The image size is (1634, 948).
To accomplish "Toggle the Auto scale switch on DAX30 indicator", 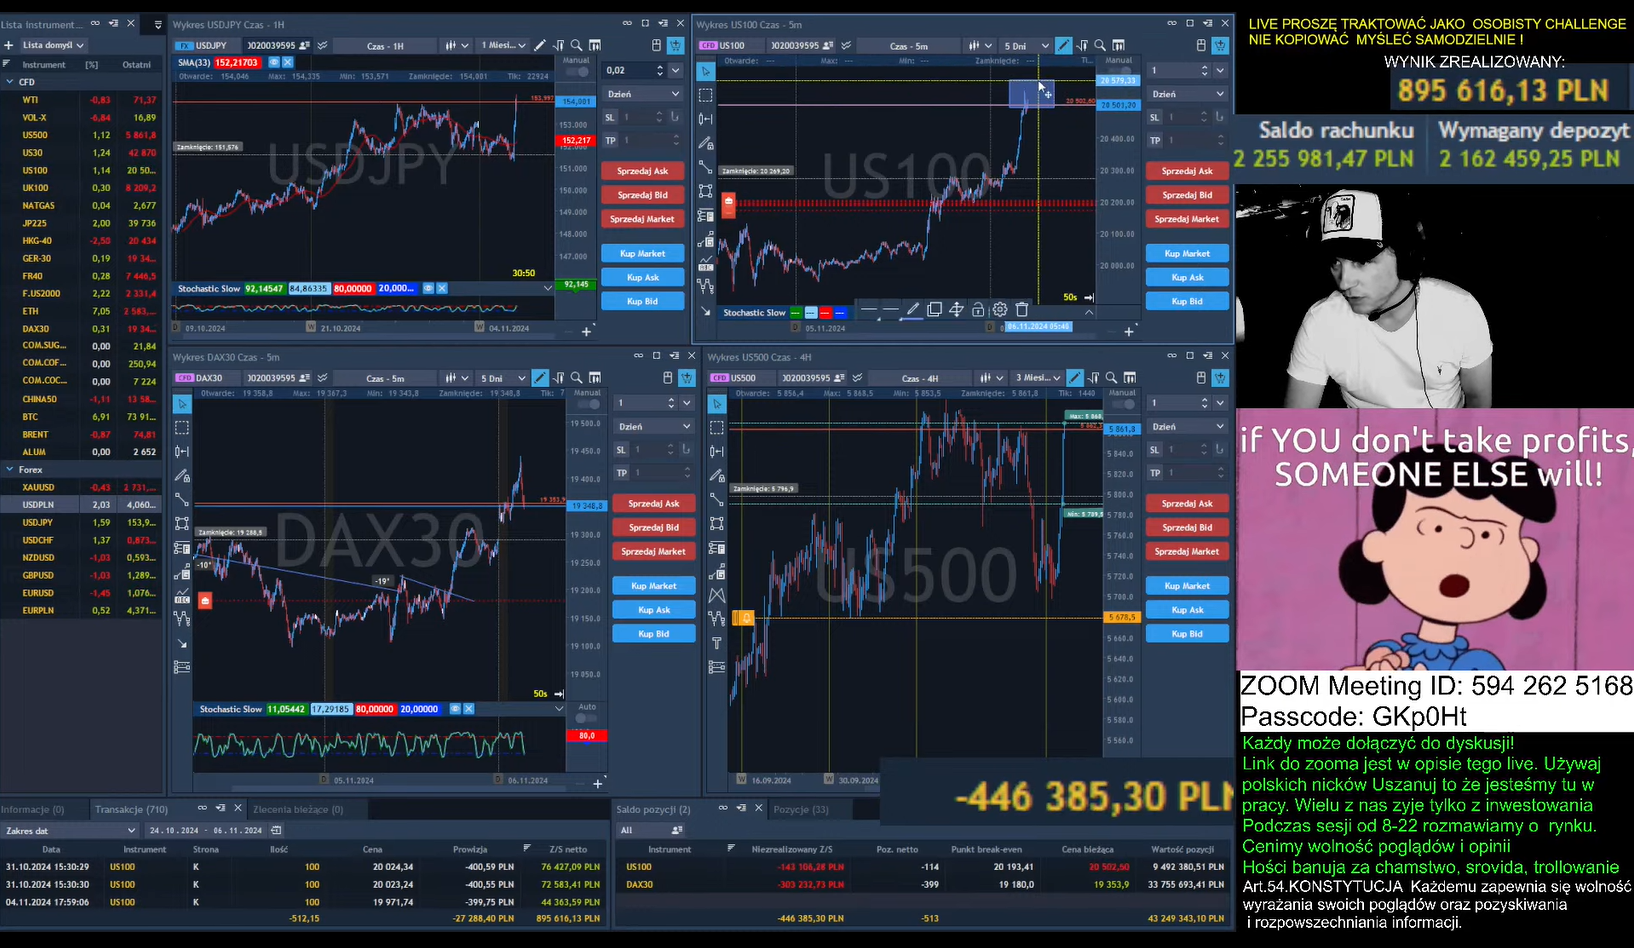I will point(587,718).
